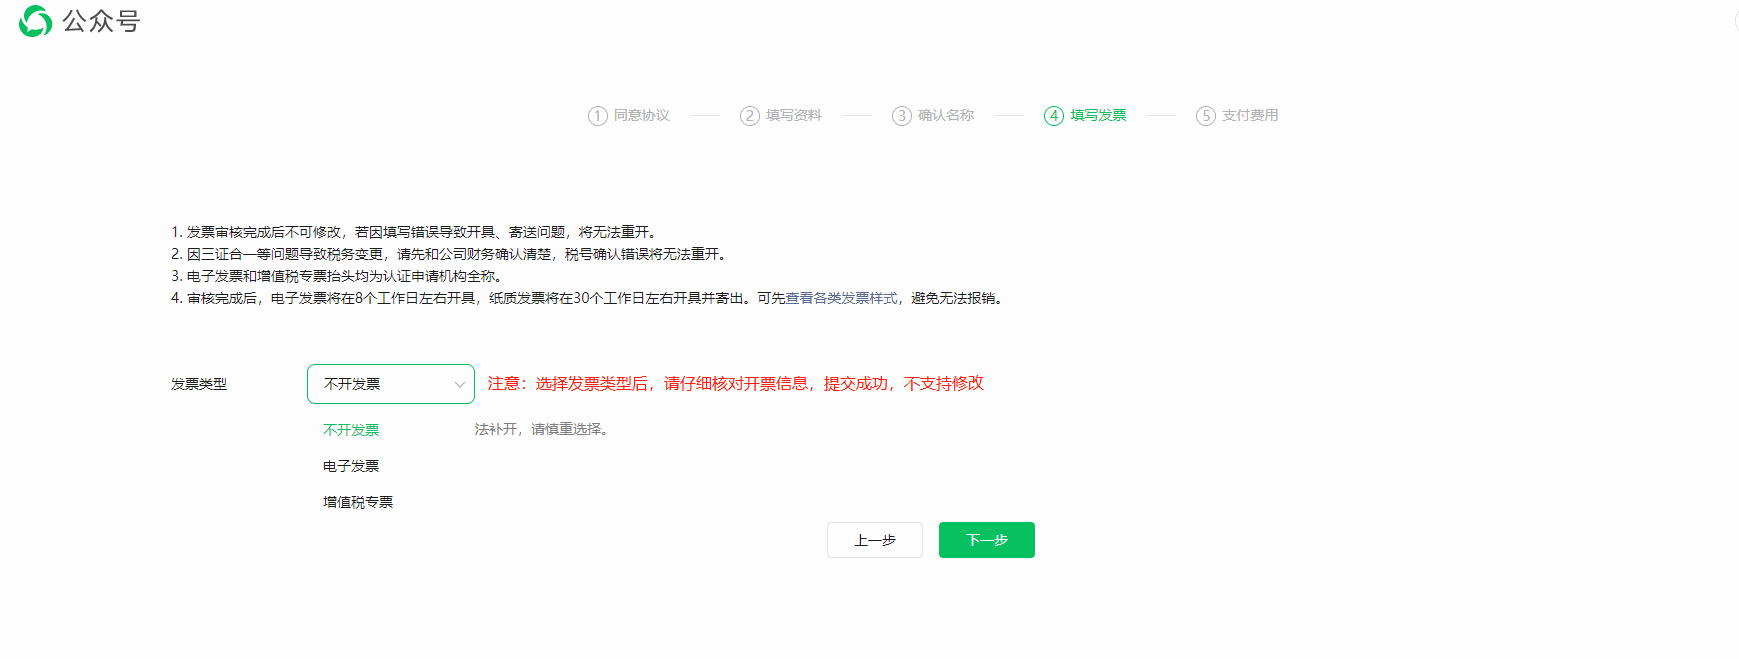
Task: Choose 不开发票 from the dropdown list
Action: [x=351, y=430]
